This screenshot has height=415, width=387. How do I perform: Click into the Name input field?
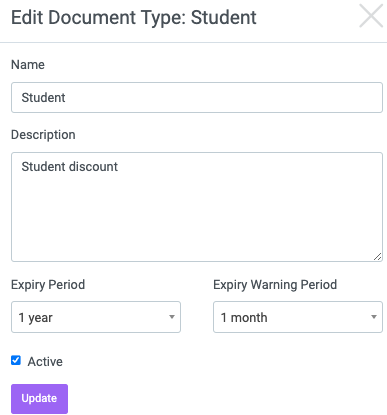pyautogui.click(x=197, y=97)
